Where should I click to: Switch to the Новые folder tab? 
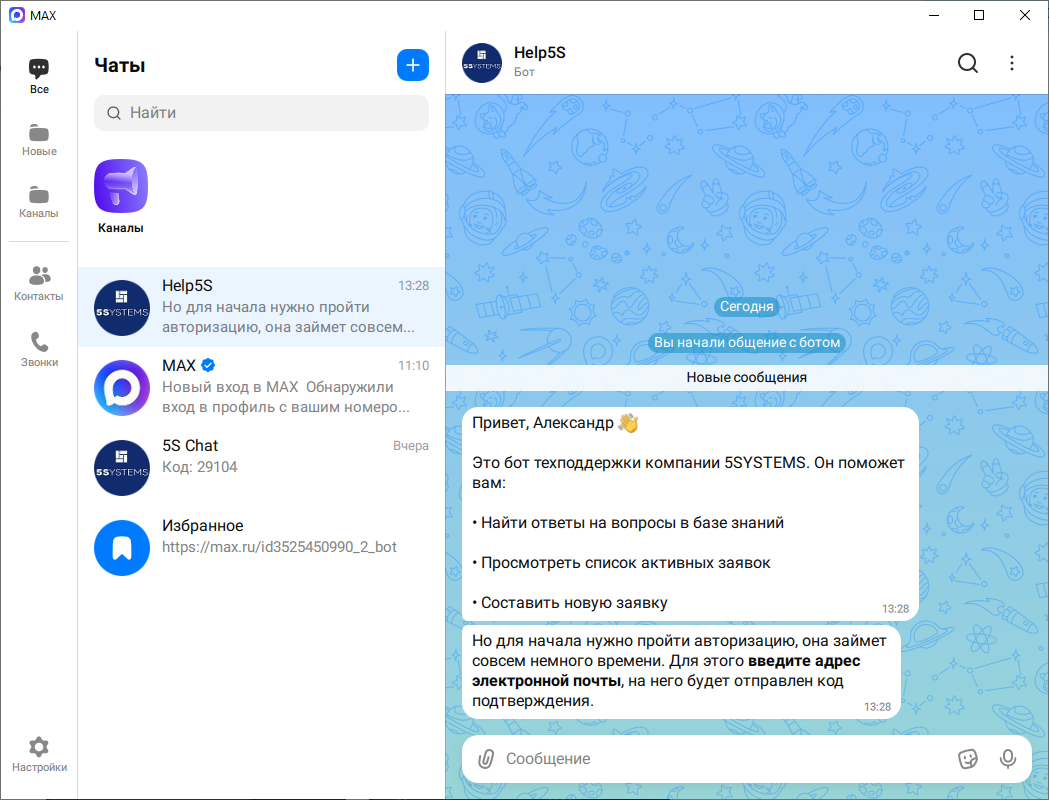tap(39, 140)
